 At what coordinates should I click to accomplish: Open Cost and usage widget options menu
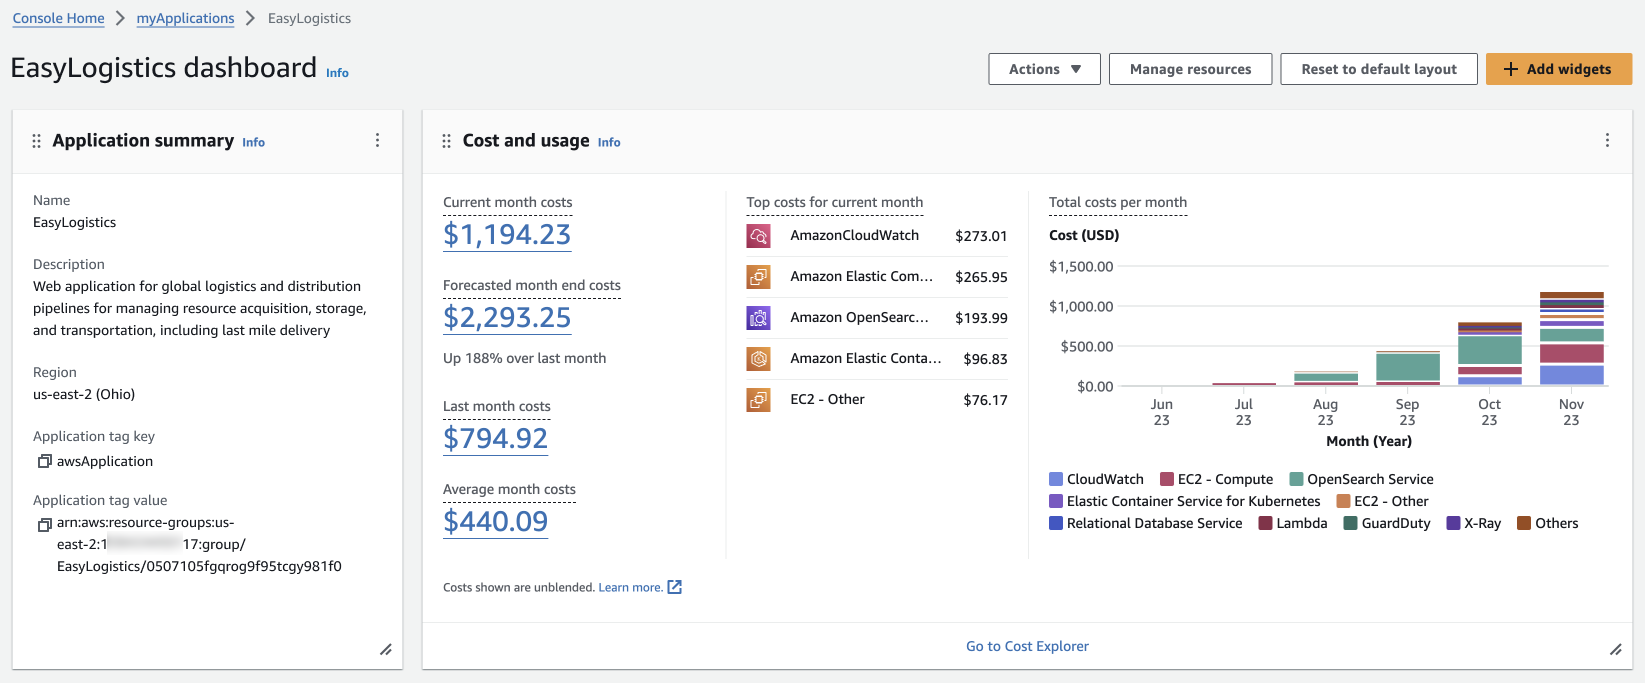tap(1607, 141)
